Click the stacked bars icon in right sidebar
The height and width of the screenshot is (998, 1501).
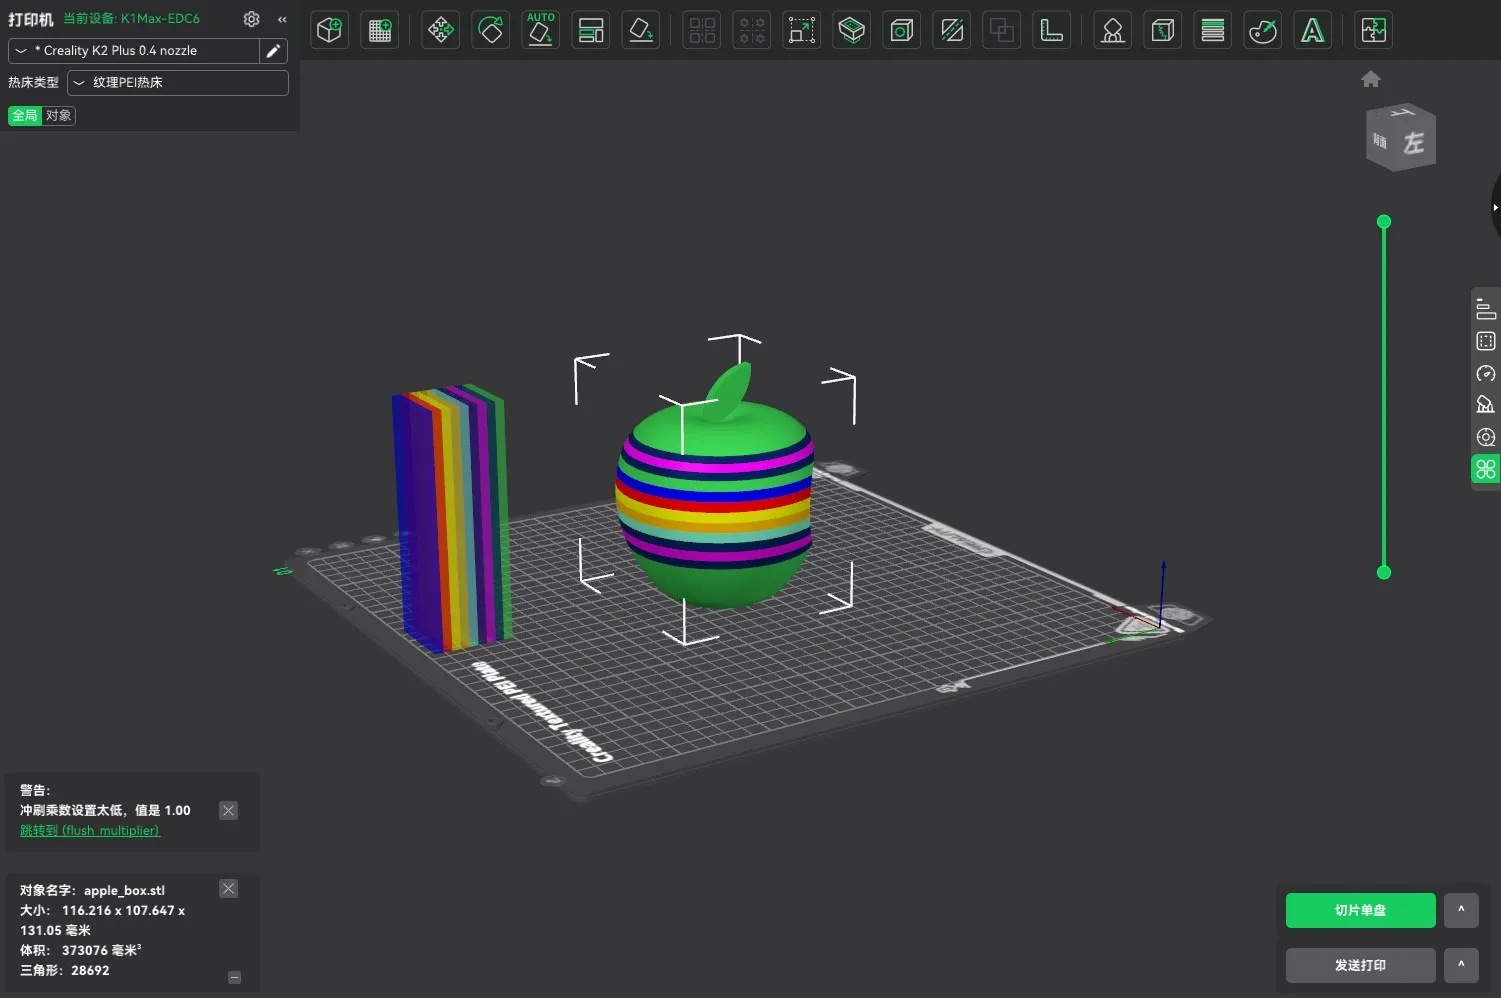click(x=1486, y=309)
